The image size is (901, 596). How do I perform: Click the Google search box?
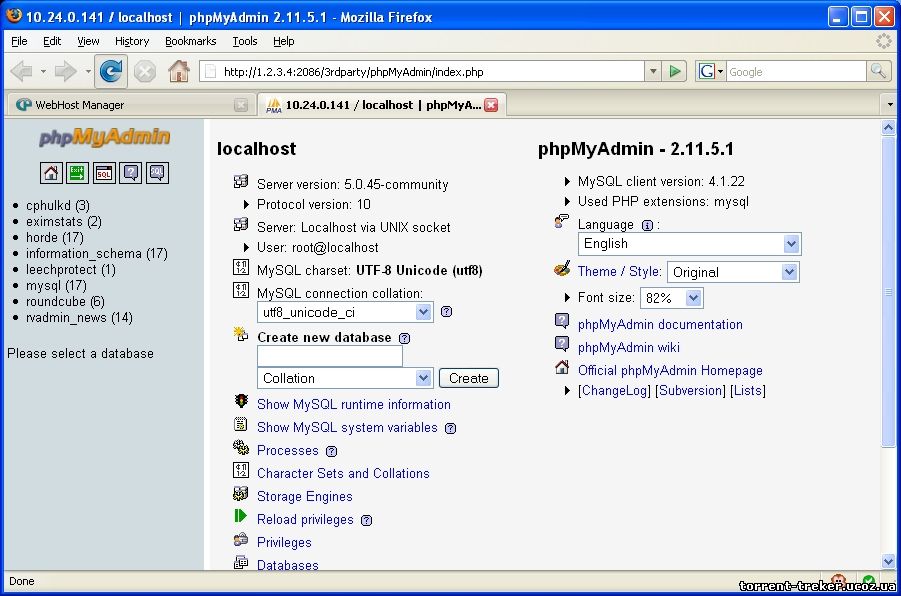pyautogui.click(x=796, y=71)
